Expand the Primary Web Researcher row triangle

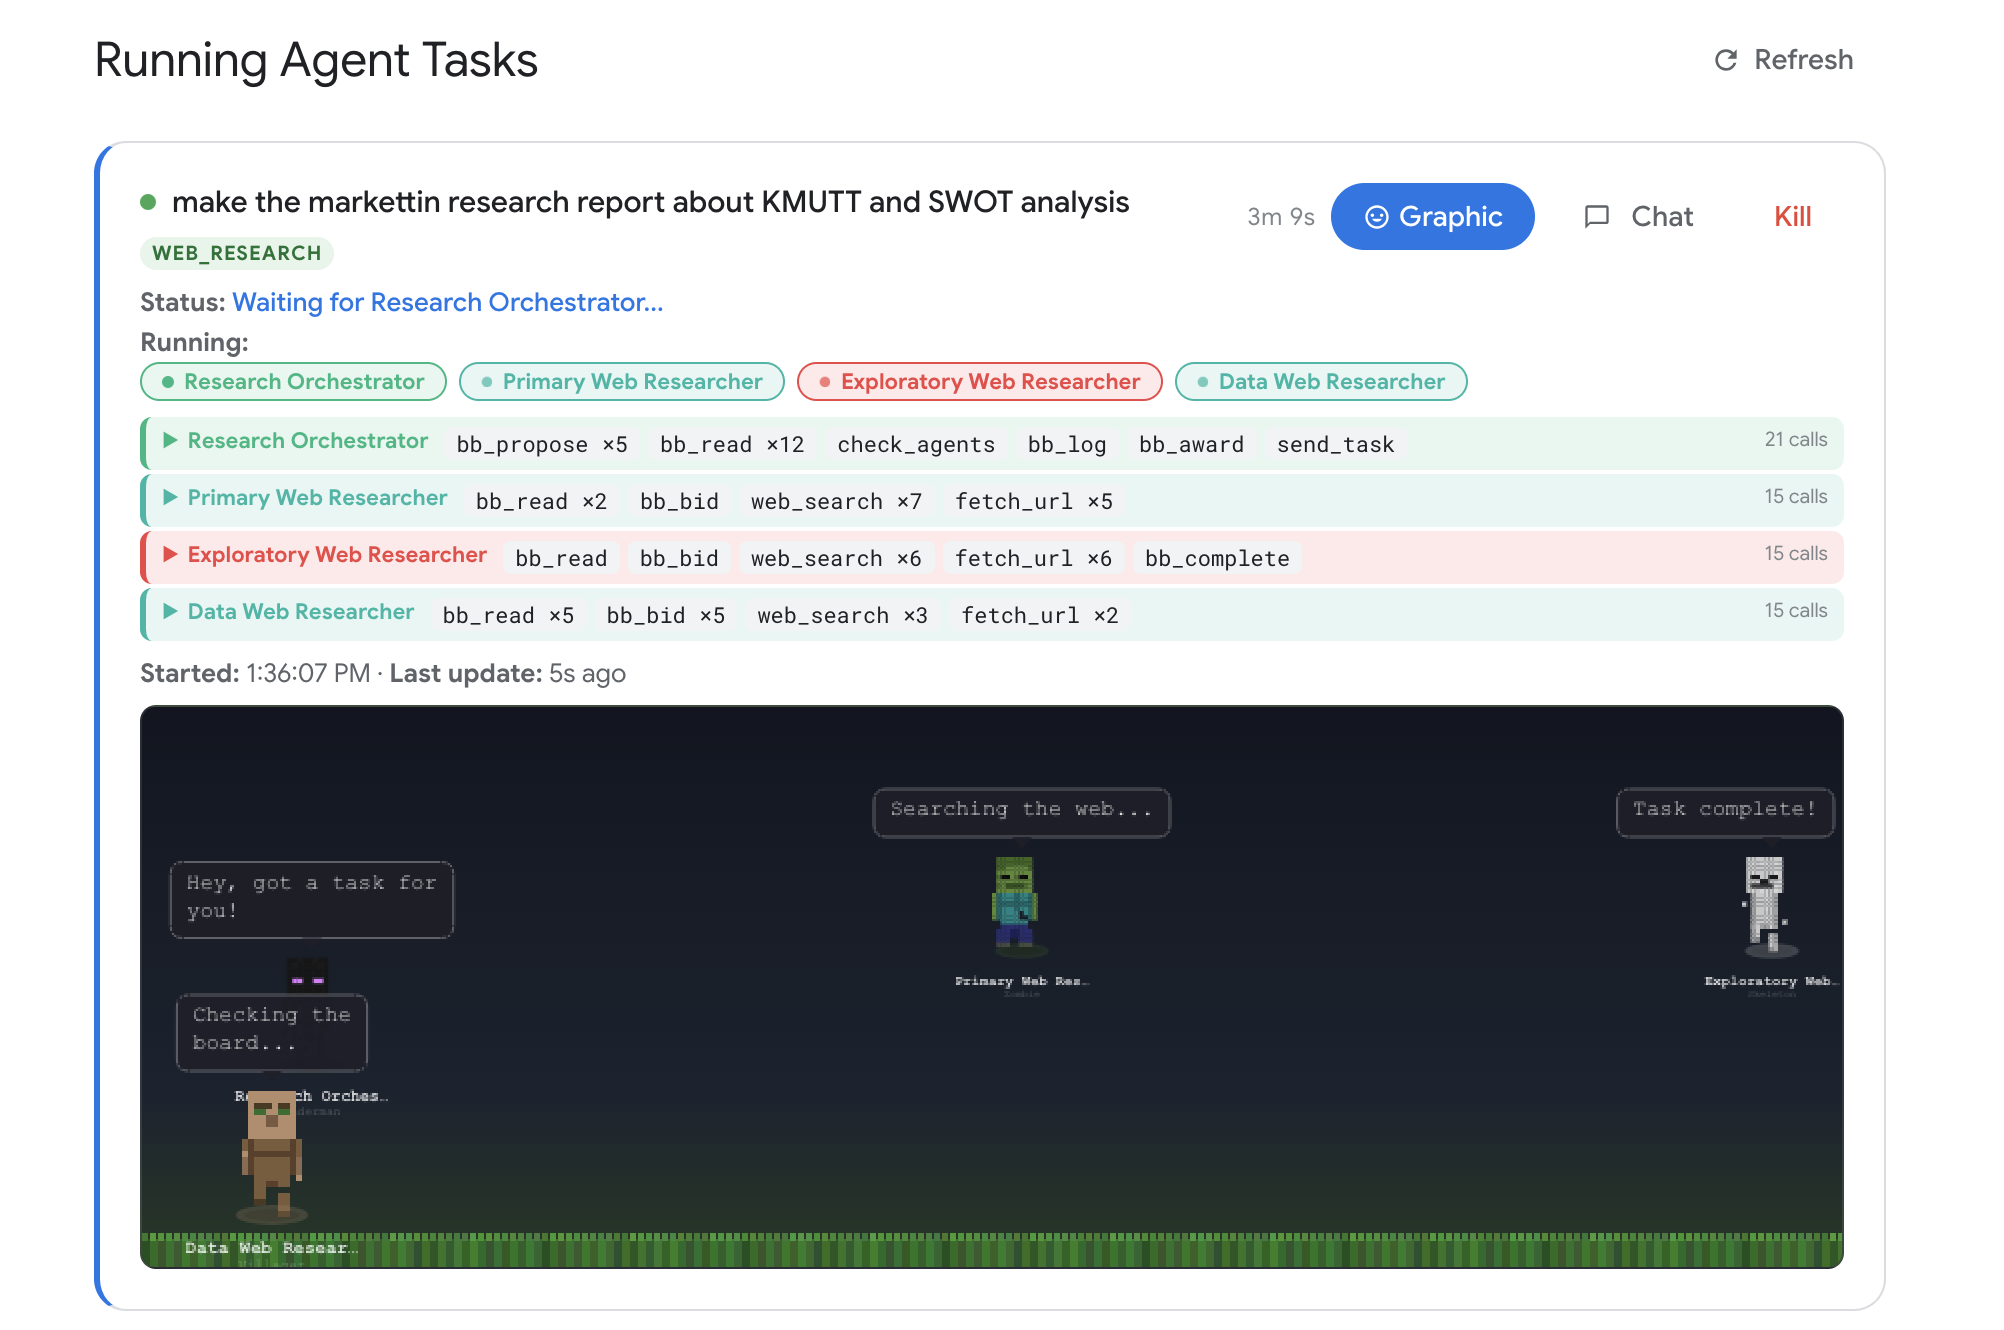pos(170,497)
